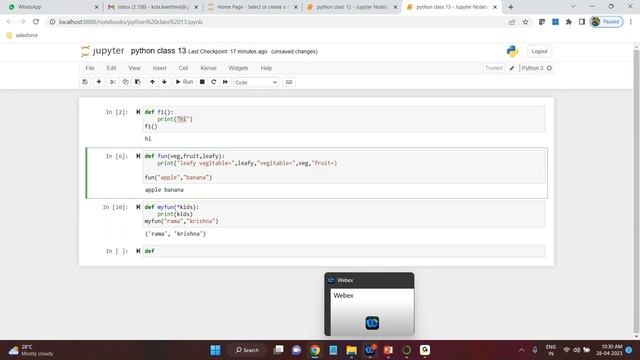Save notebook with the floppy disk icon
This screenshot has height=360, width=640.
[x=85, y=82]
